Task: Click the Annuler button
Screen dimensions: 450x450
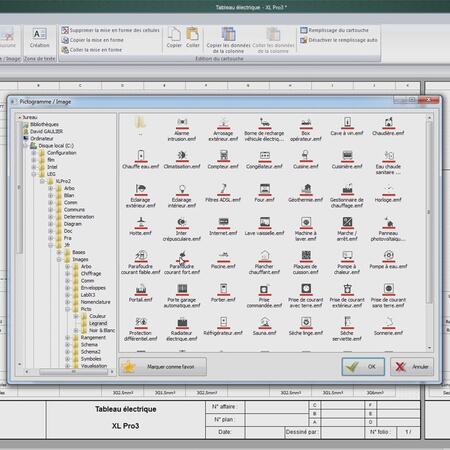Action: pyautogui.click(x=412, y=367)
